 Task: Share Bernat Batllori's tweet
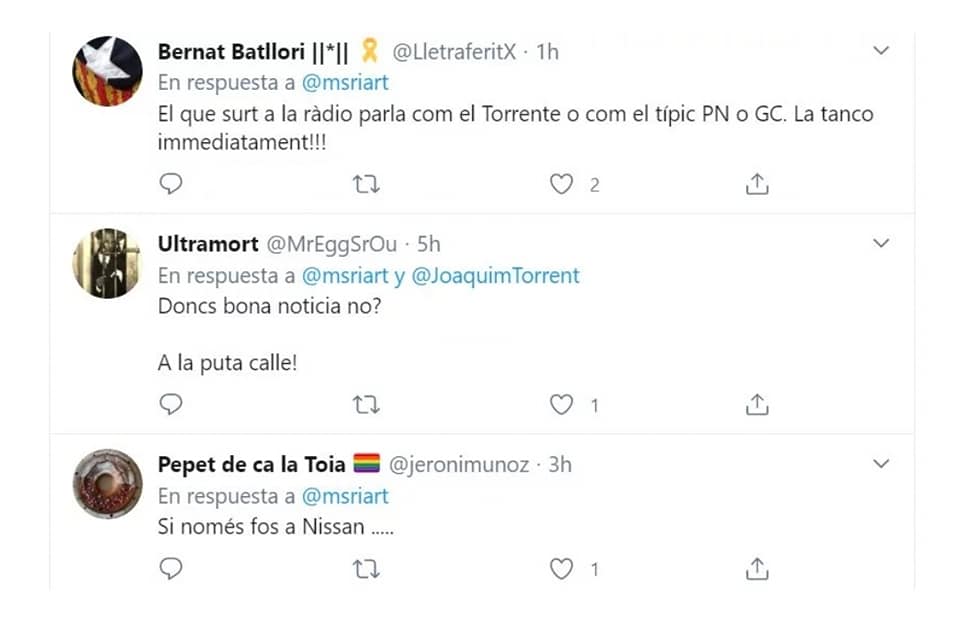point(757,184)
